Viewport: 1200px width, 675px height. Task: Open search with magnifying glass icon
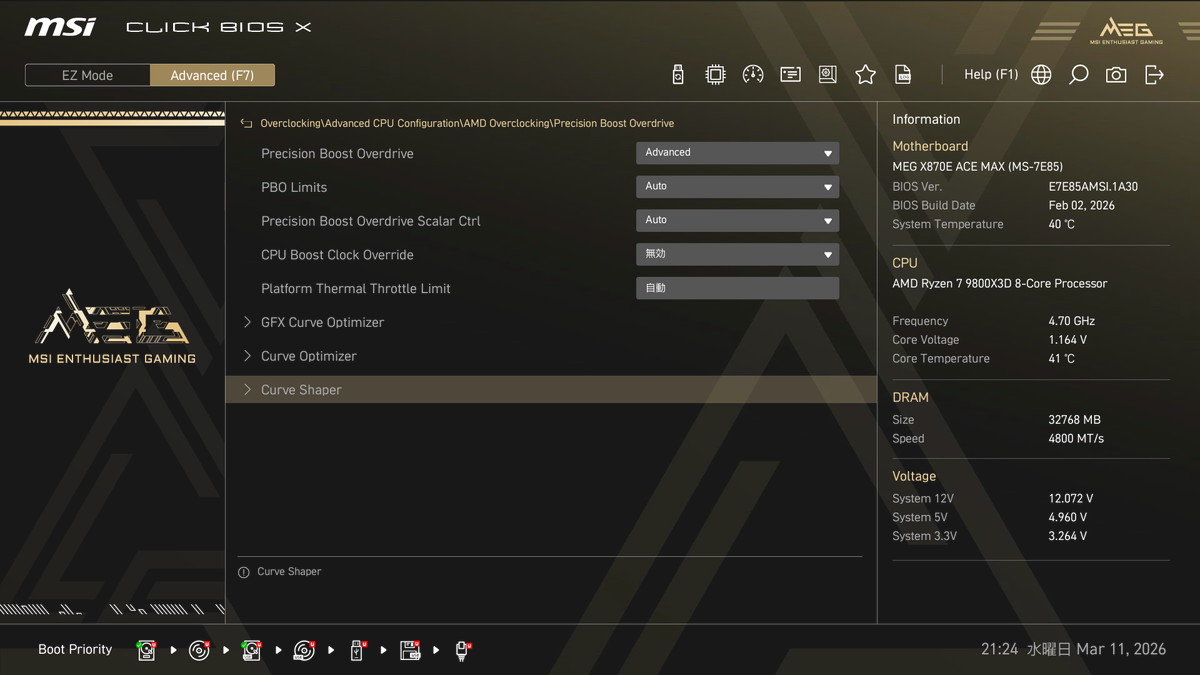[x=1078, y=75]
